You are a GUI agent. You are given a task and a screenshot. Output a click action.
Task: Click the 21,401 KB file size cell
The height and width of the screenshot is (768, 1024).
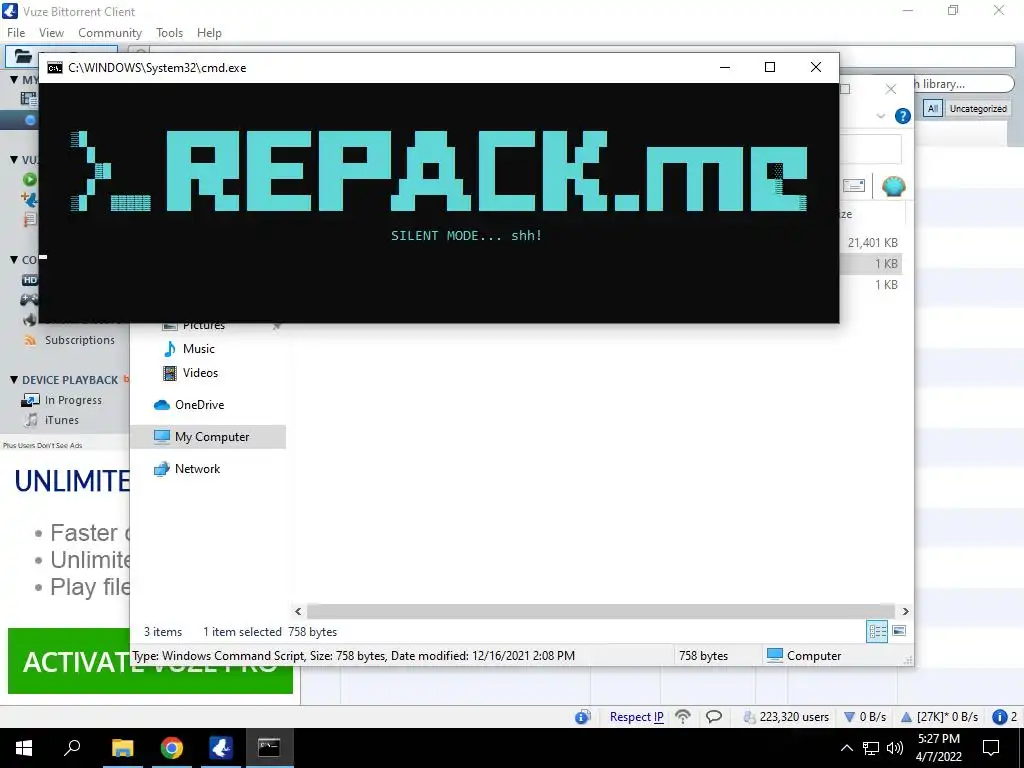pyautogui.click(x=872, y=243)
